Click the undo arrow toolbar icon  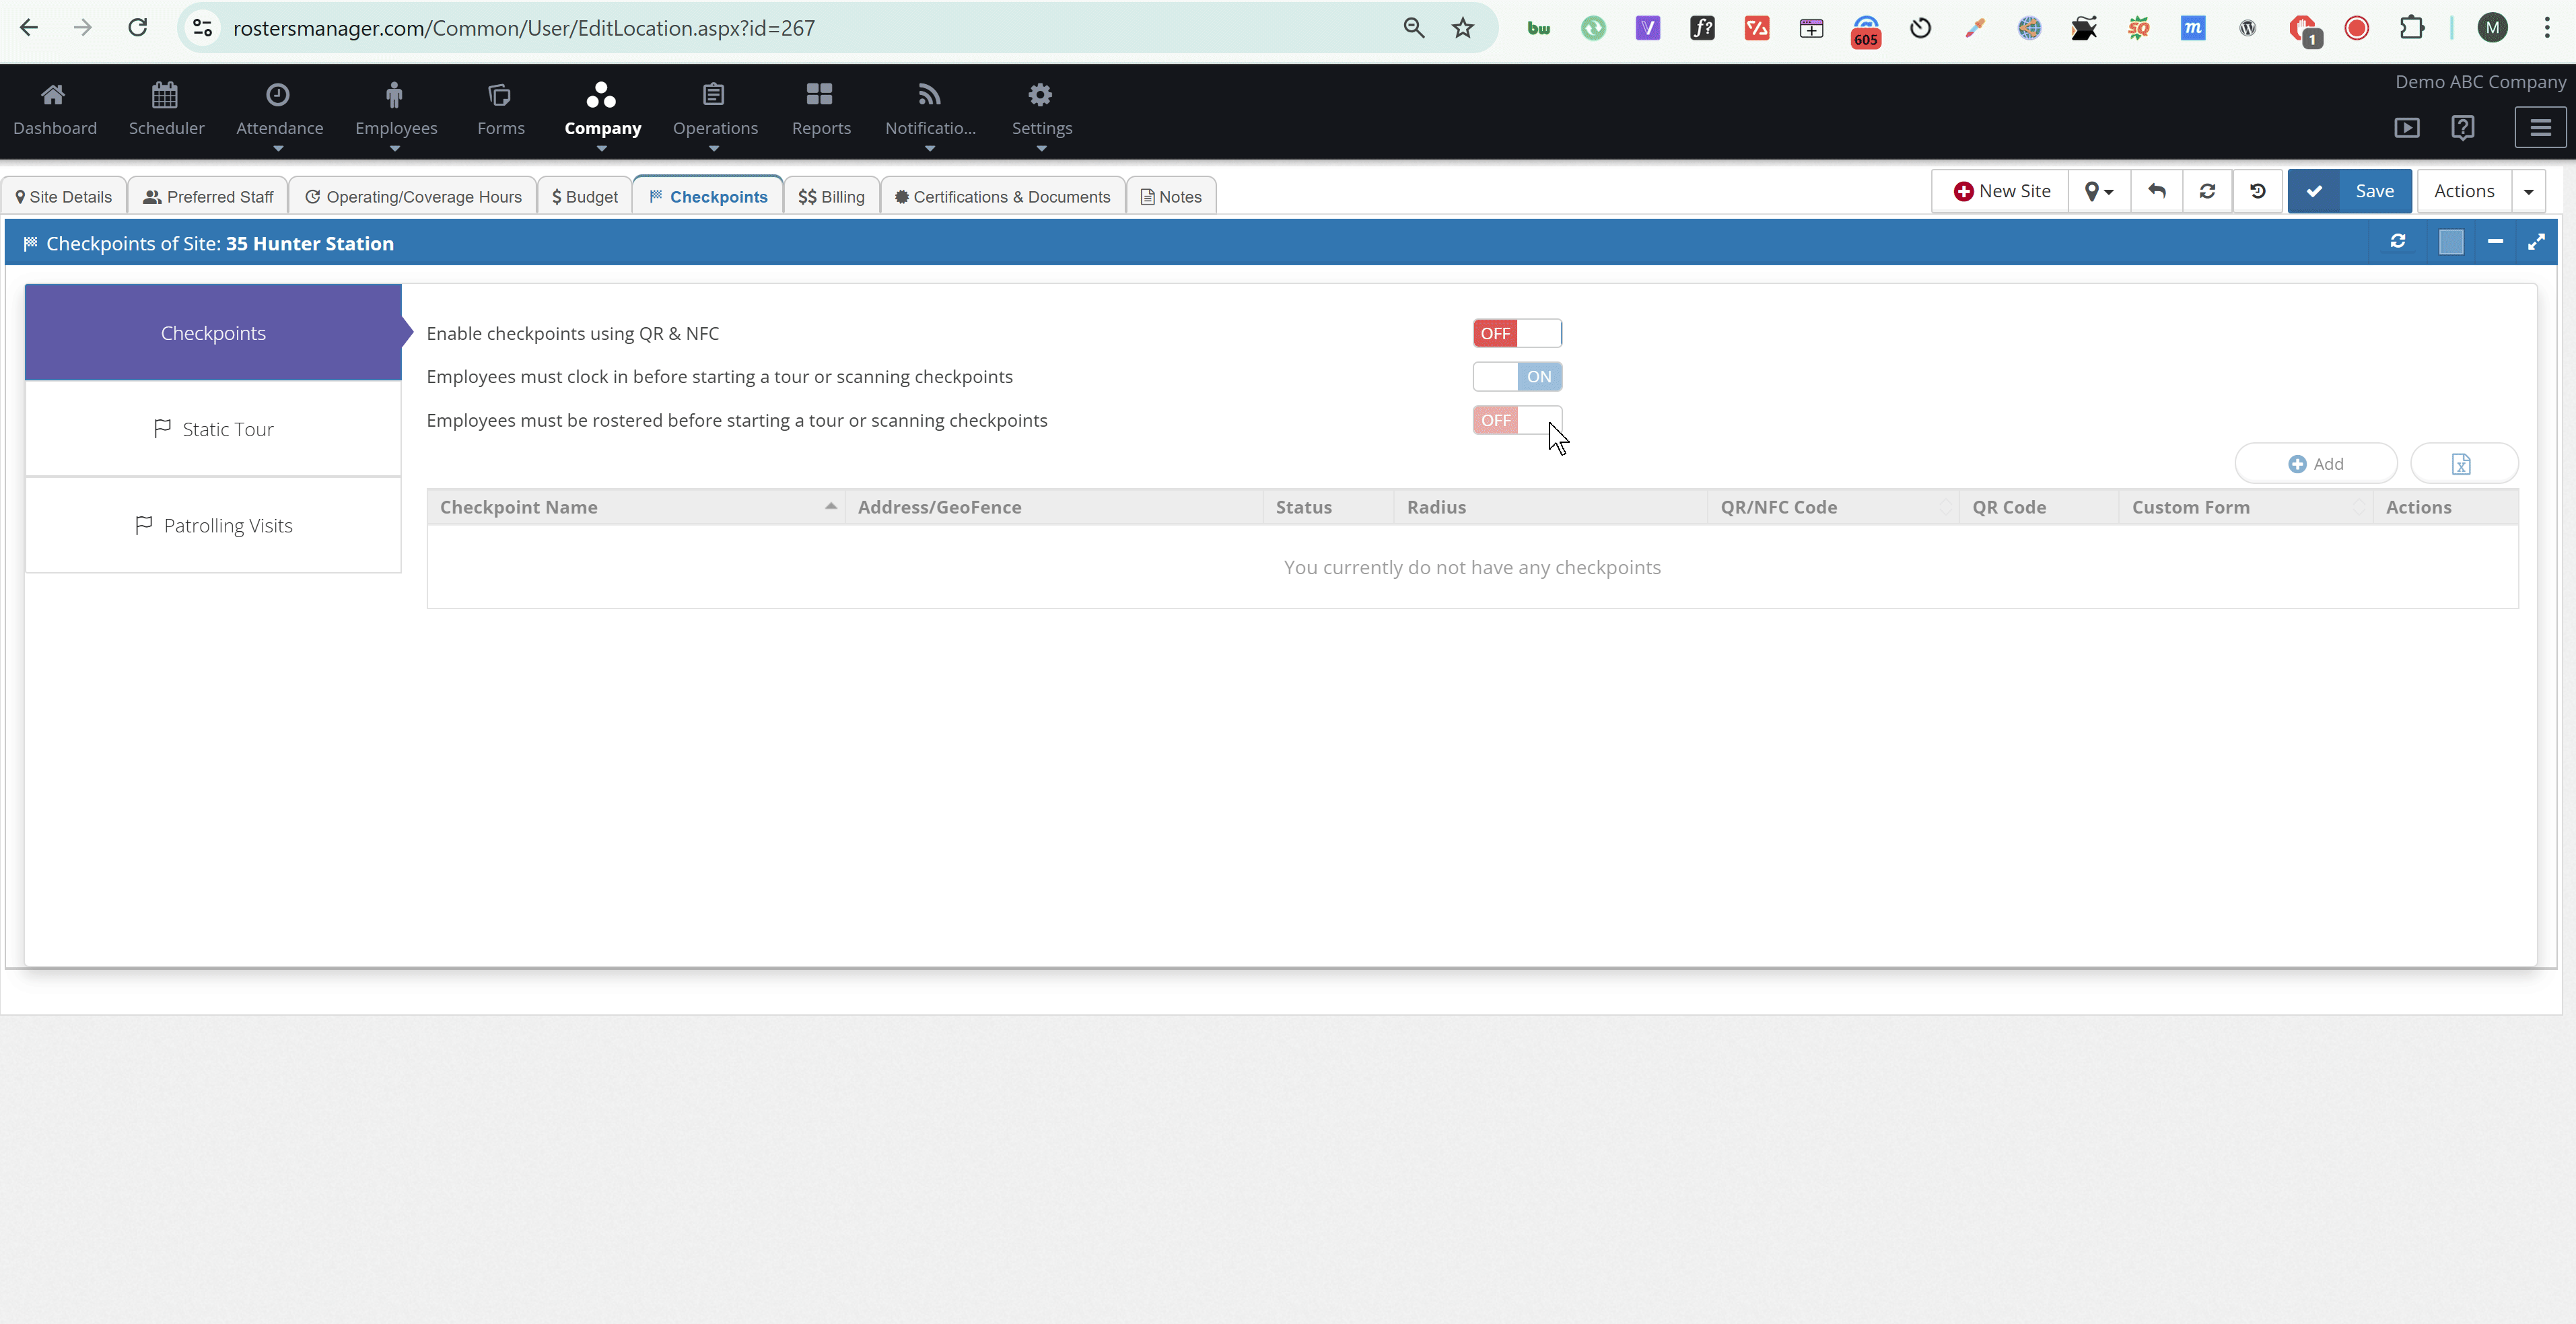2157,191
